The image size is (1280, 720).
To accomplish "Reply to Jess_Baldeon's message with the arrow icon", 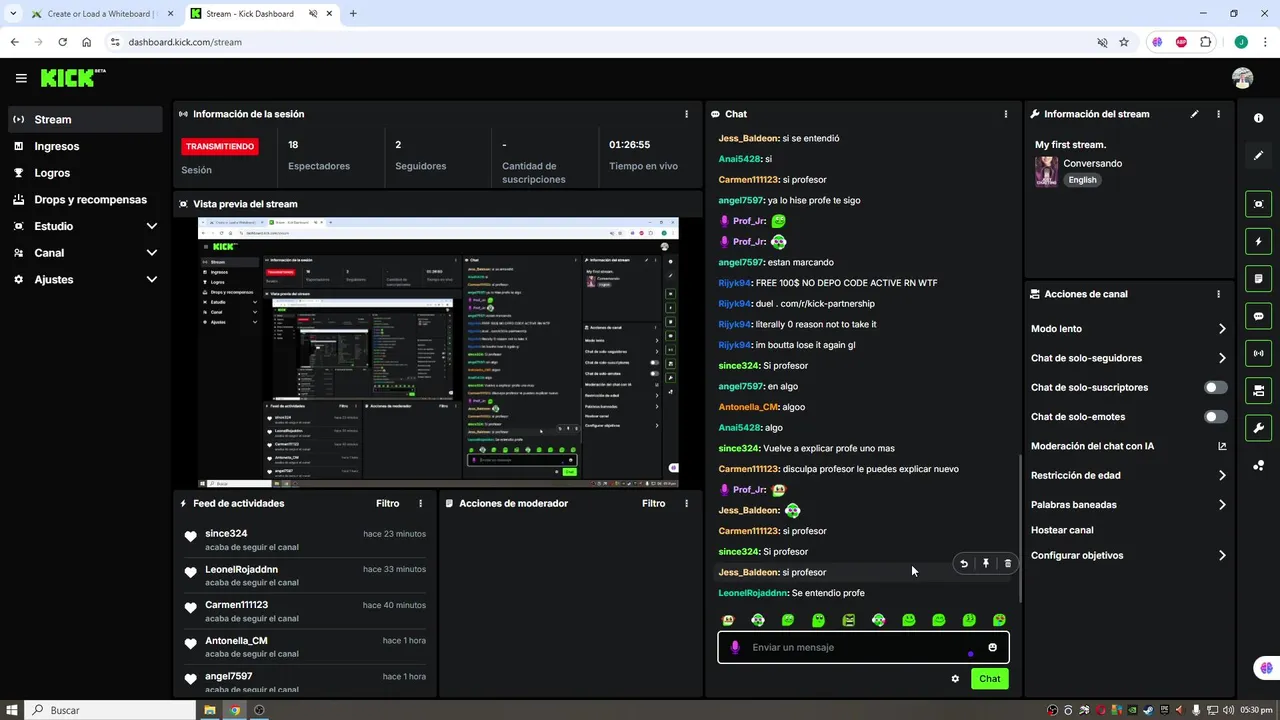I will (x=964, y=563).
